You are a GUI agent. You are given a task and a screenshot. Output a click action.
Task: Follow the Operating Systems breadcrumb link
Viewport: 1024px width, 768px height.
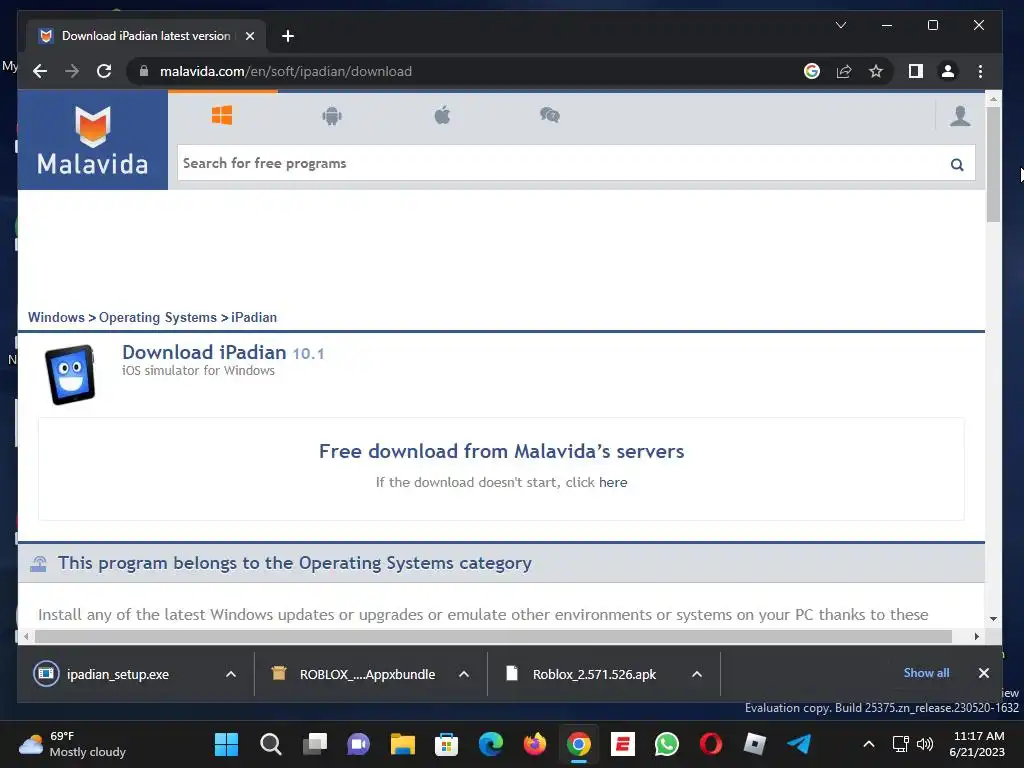(x=157, y=317)
